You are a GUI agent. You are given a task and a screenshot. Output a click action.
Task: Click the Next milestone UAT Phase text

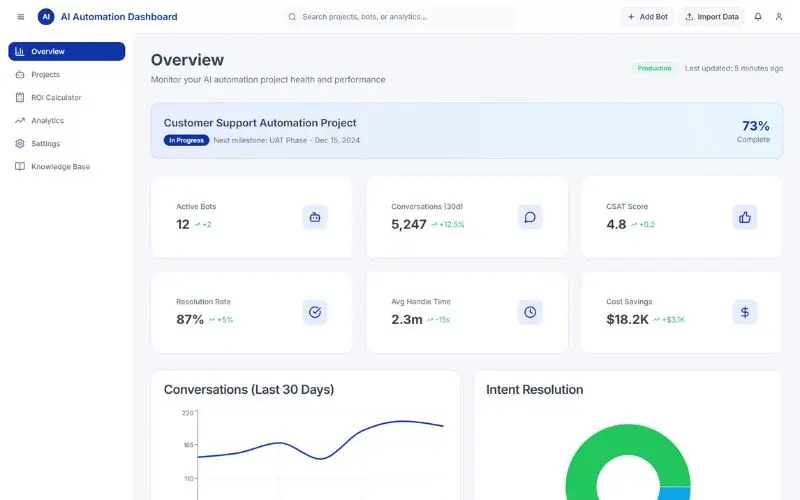(x=286, y=140)
